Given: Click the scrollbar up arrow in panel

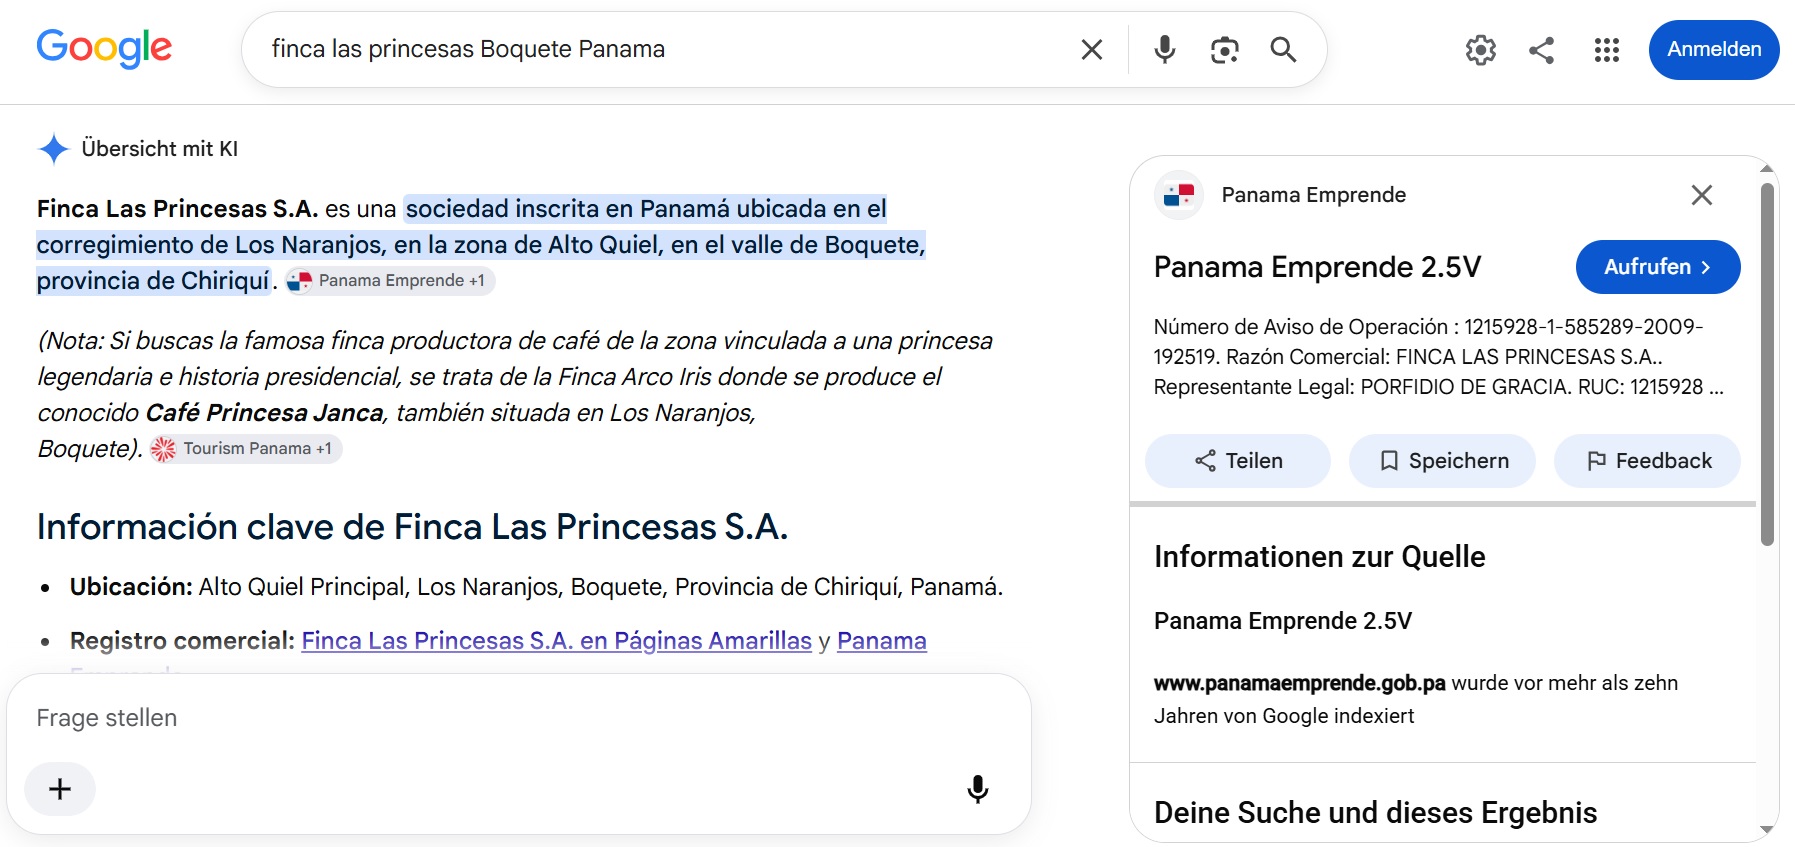Looking at the screenshot, I should [1767, 168].
